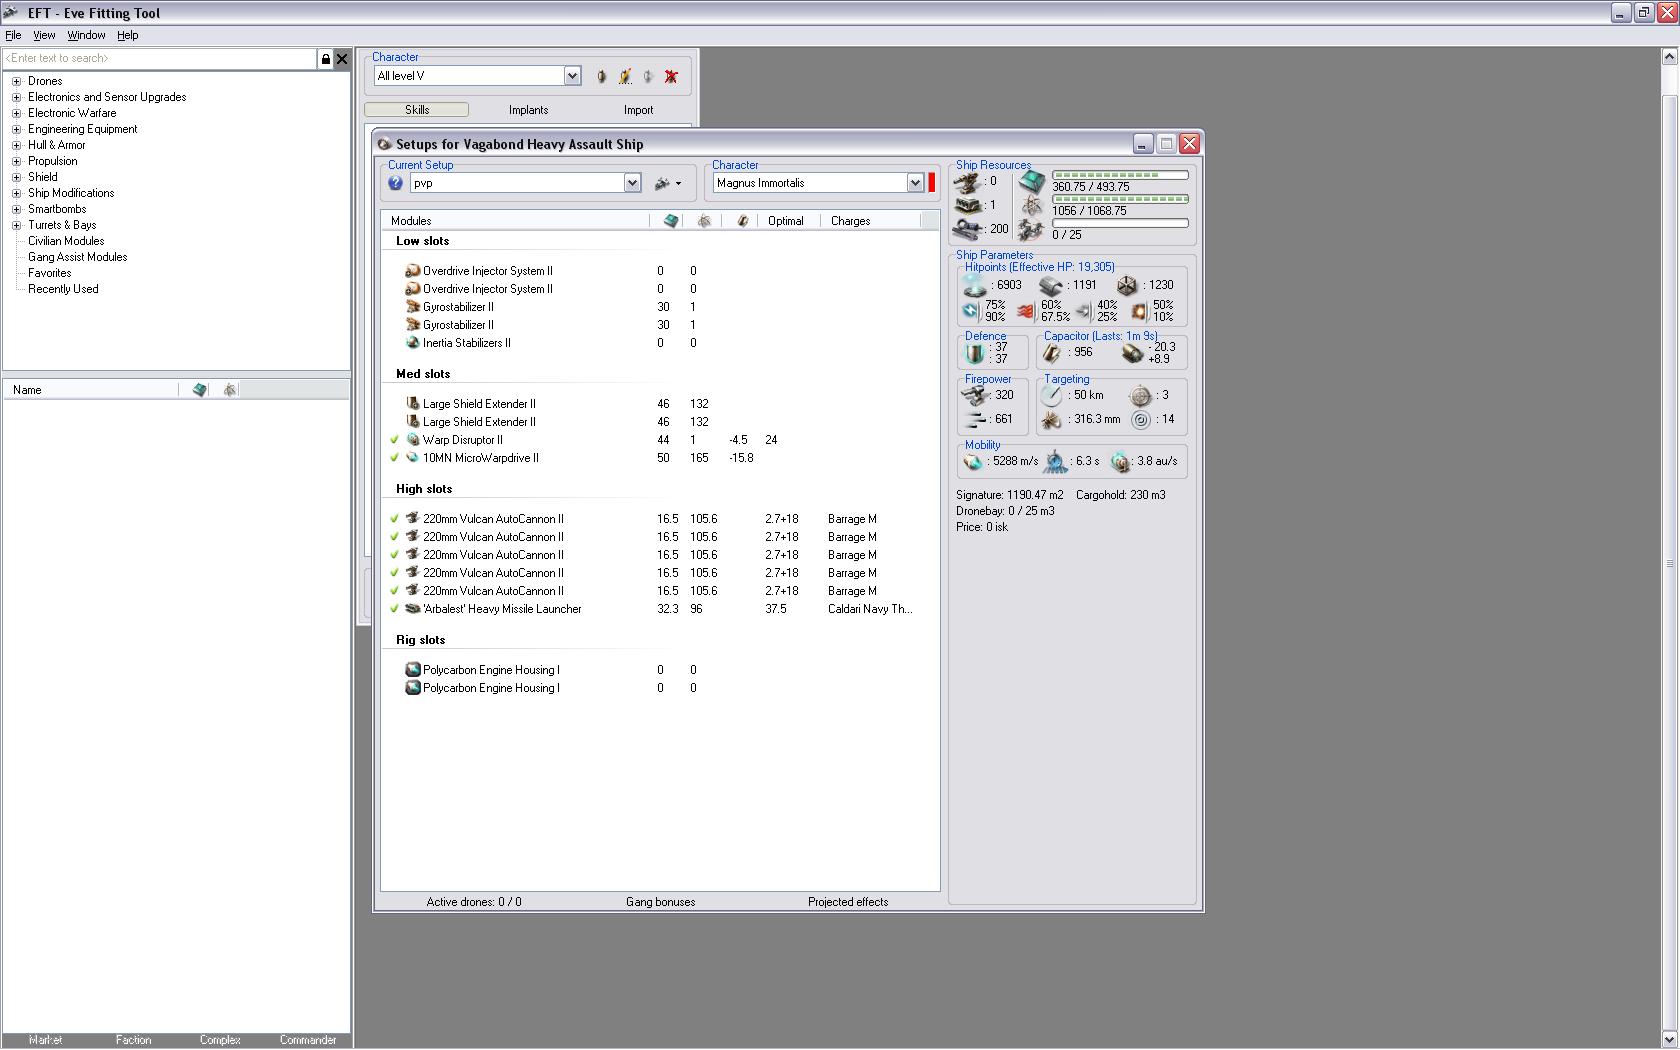Toggle the 'Arbalest' Heavy Missile Launcher checkmark
1680x1050 pixels.
(x=394, y=609)
